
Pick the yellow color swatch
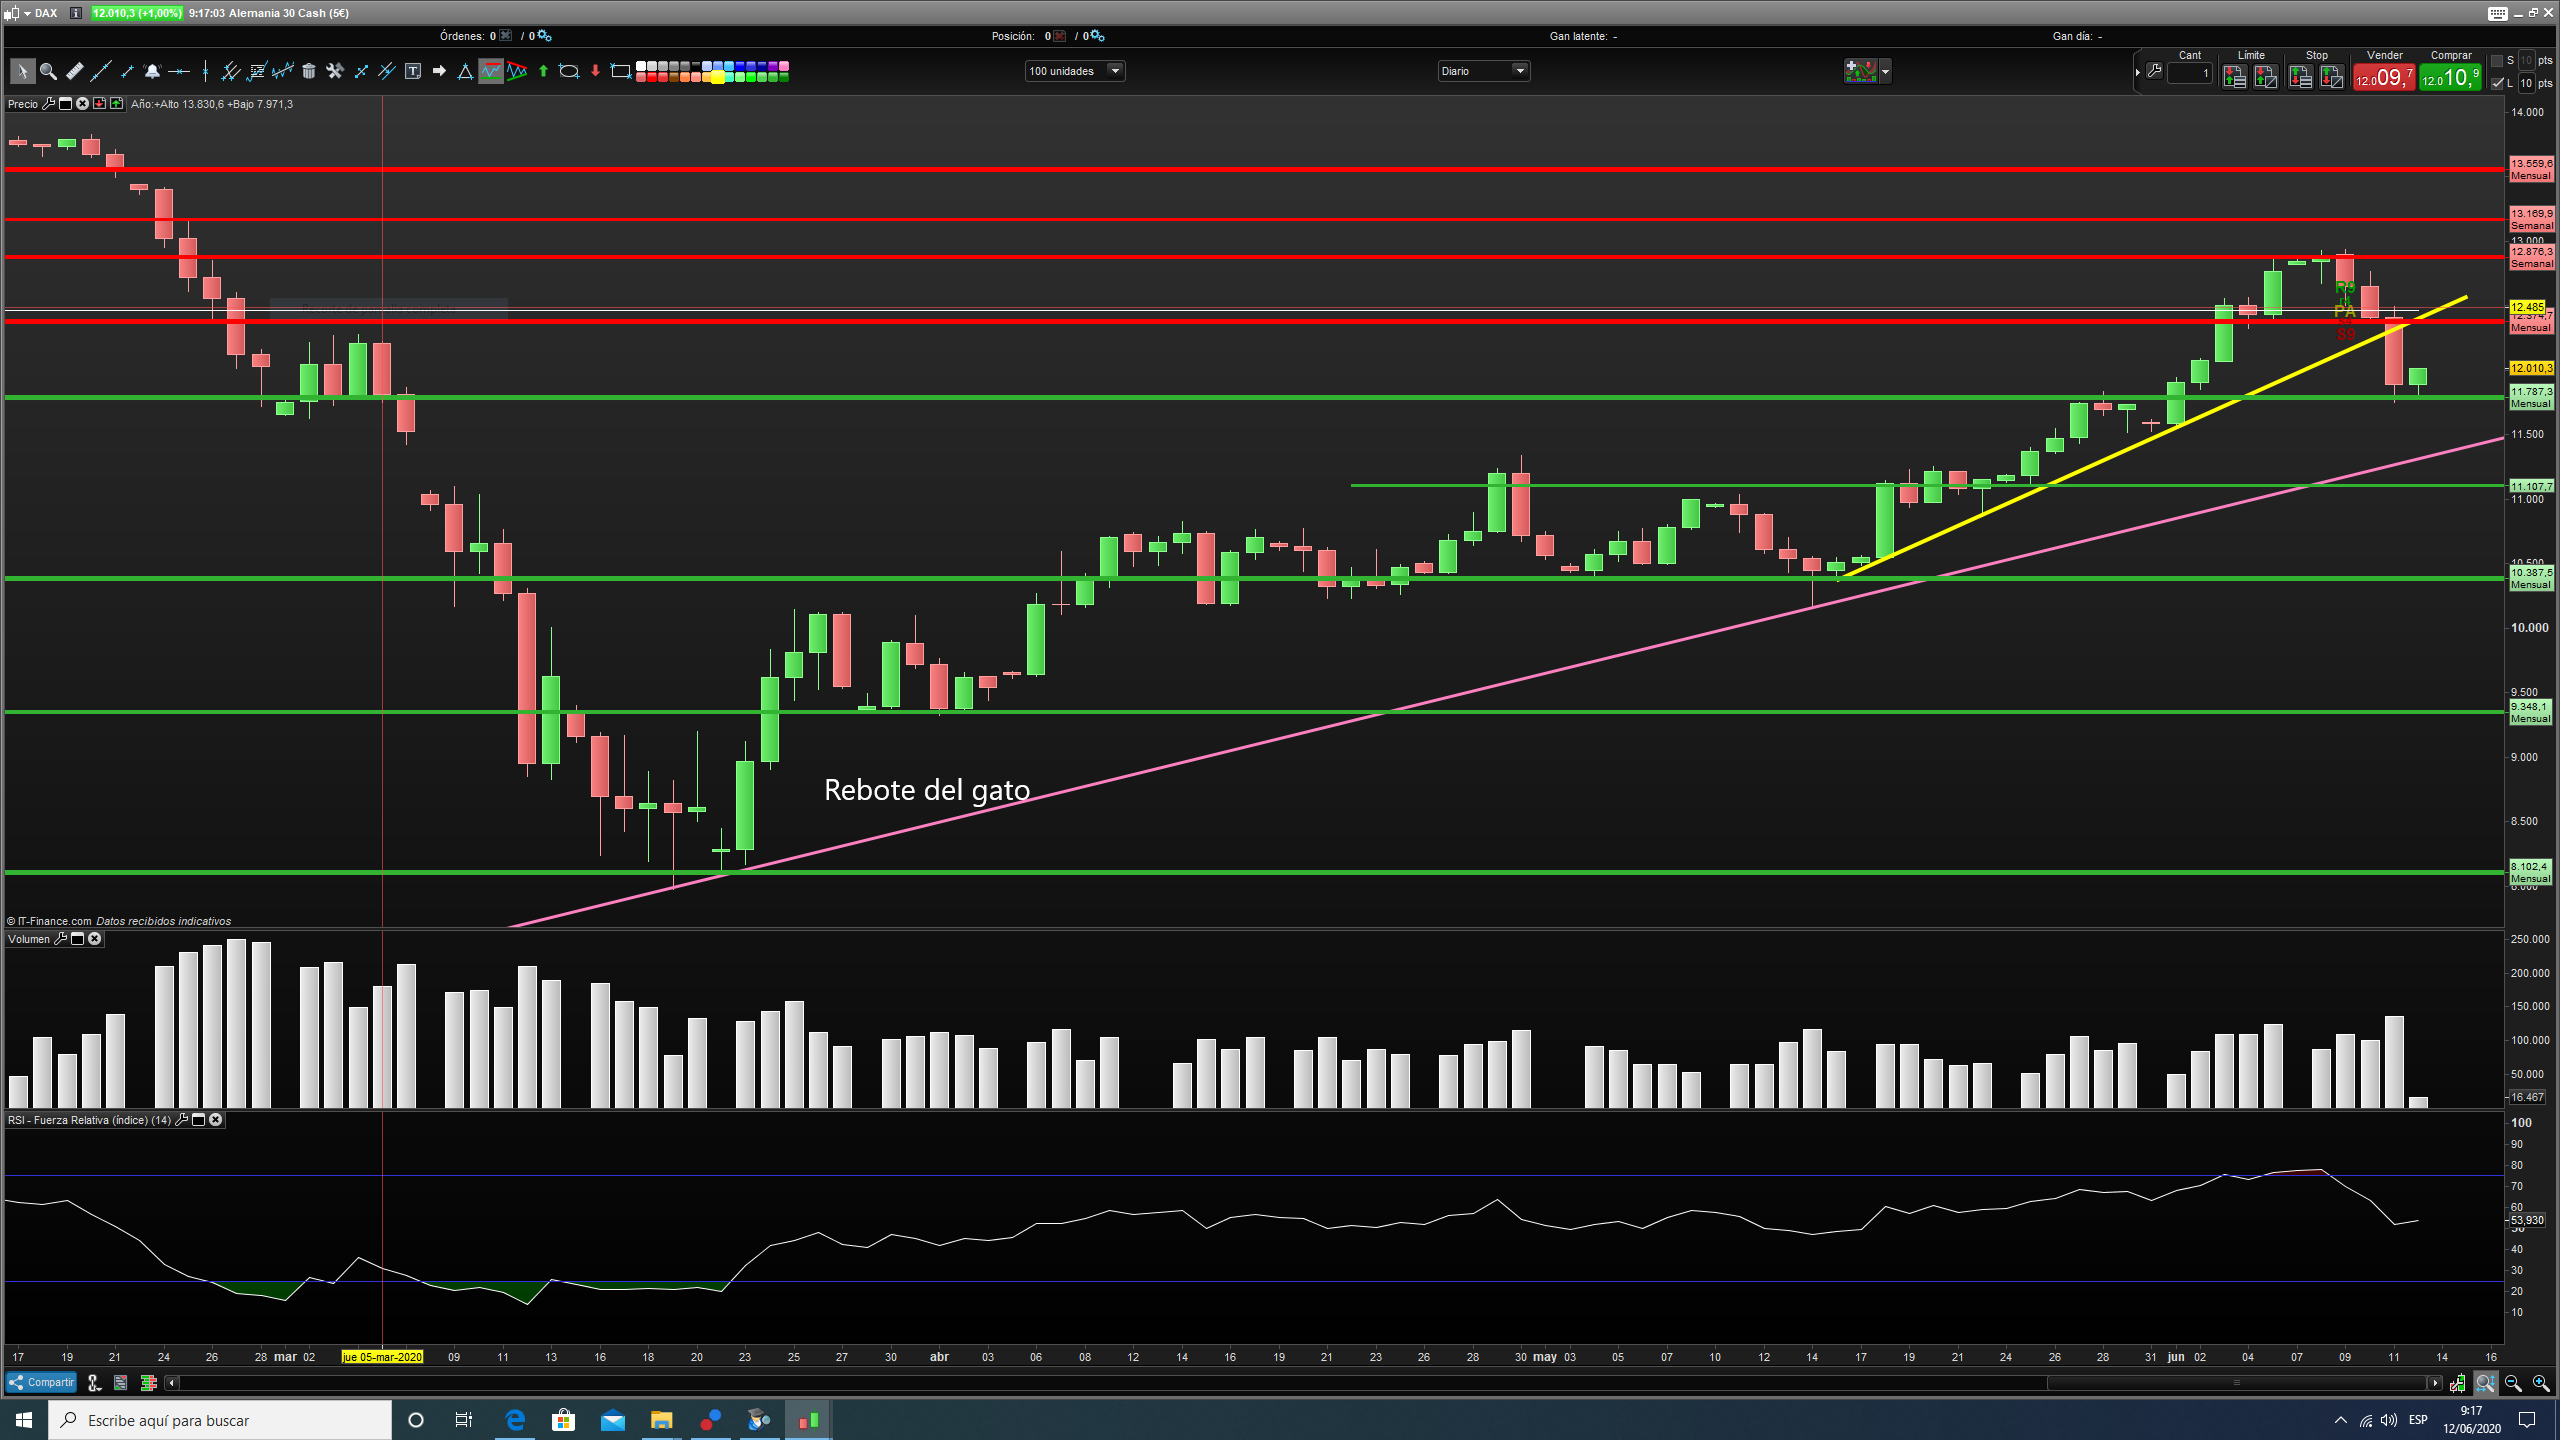pos(717,77)
